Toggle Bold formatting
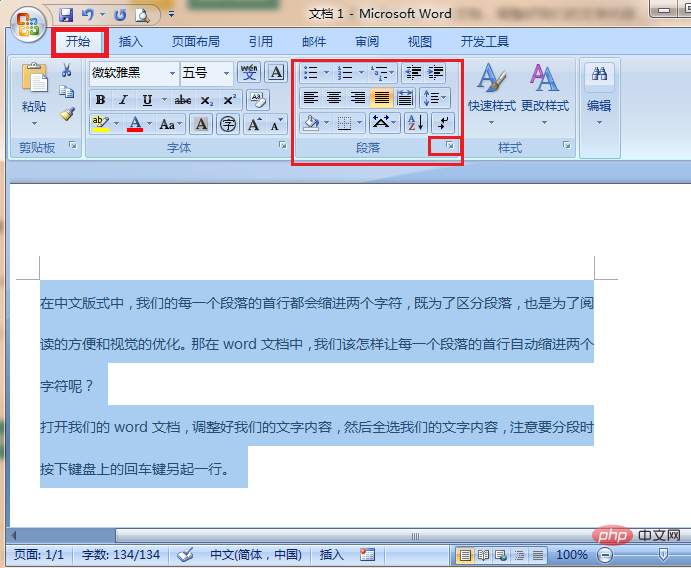691x568 pixels. point(100,100)
